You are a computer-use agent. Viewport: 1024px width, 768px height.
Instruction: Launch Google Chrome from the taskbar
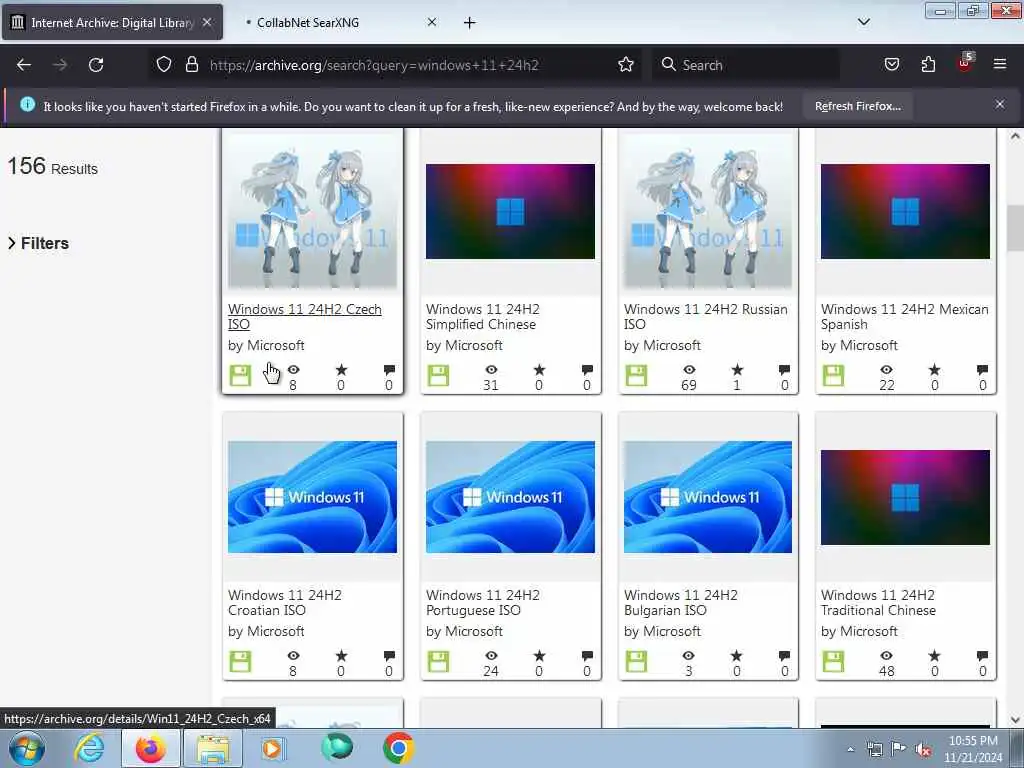[x=398, y=748]
